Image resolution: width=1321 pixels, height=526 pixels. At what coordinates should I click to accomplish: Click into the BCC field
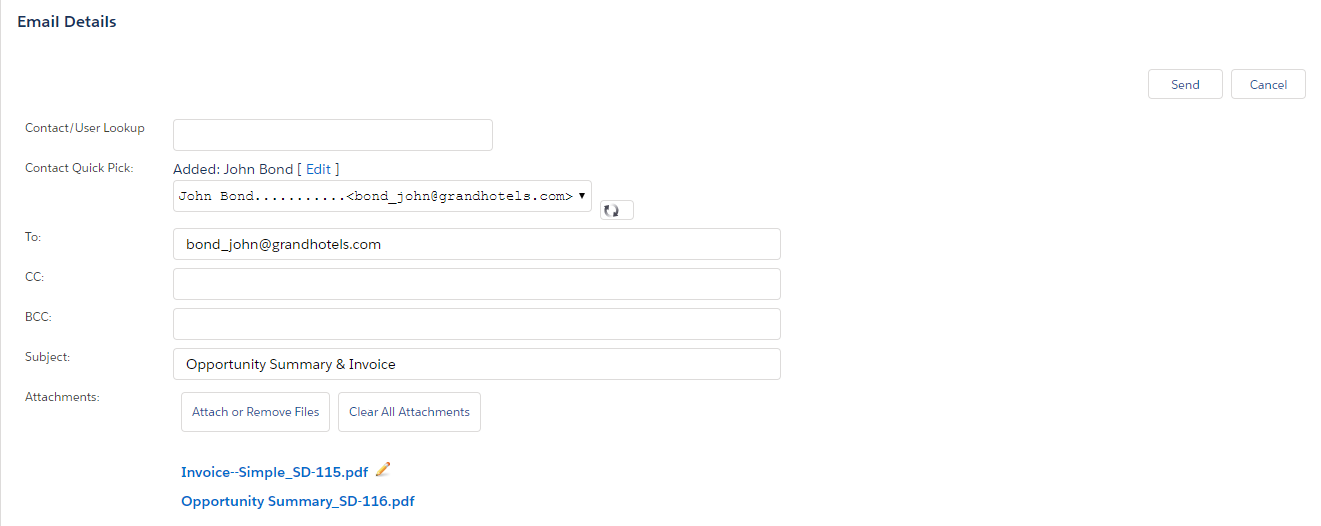(x=477, y=324)
